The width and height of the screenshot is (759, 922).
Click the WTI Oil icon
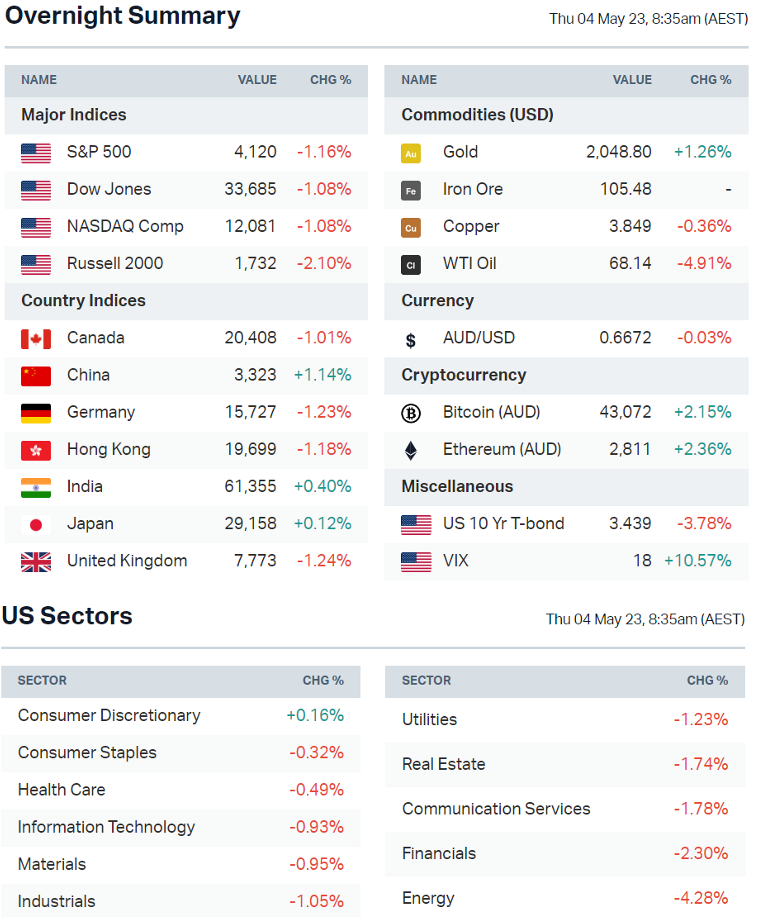coord(410,264)
